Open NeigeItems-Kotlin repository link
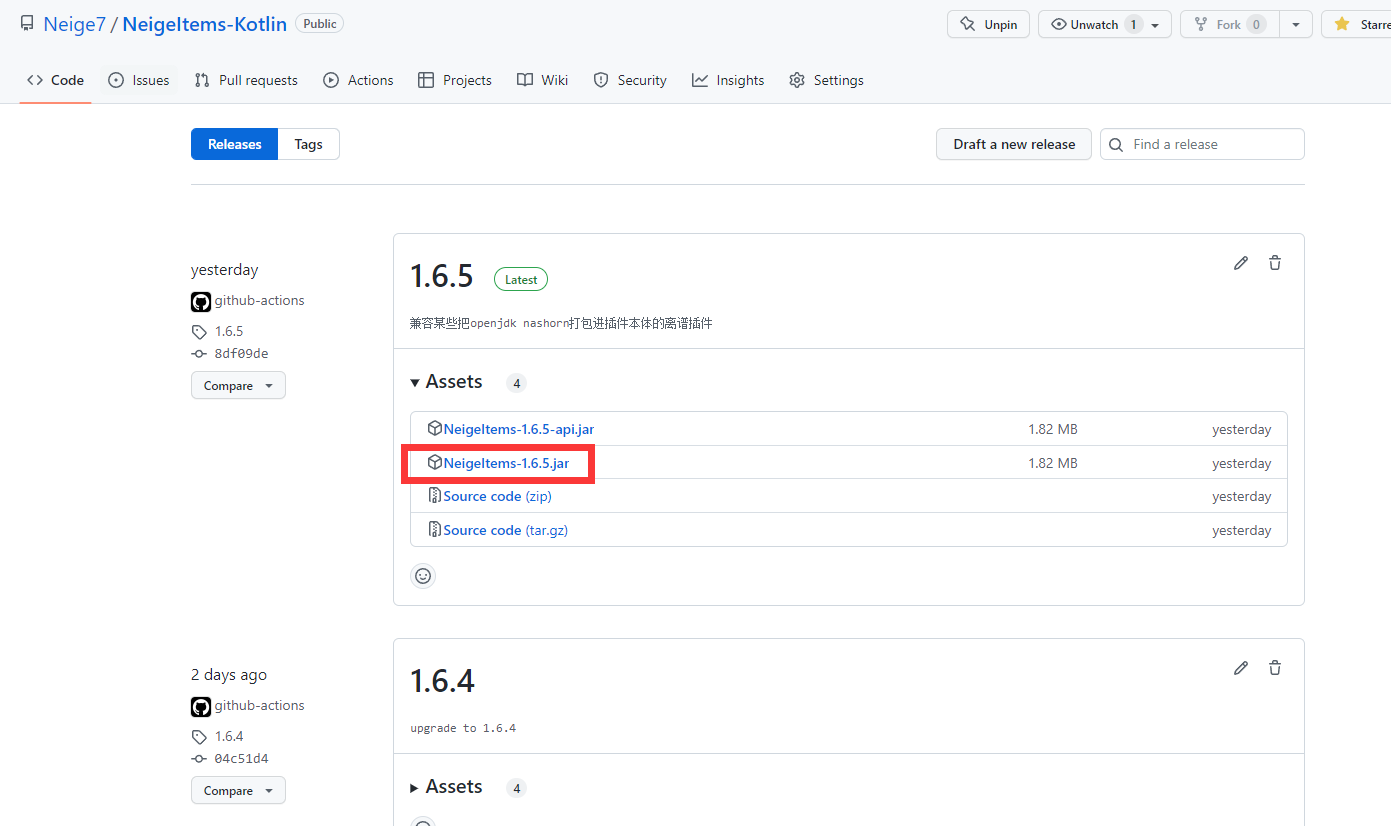 pos(204,24)
